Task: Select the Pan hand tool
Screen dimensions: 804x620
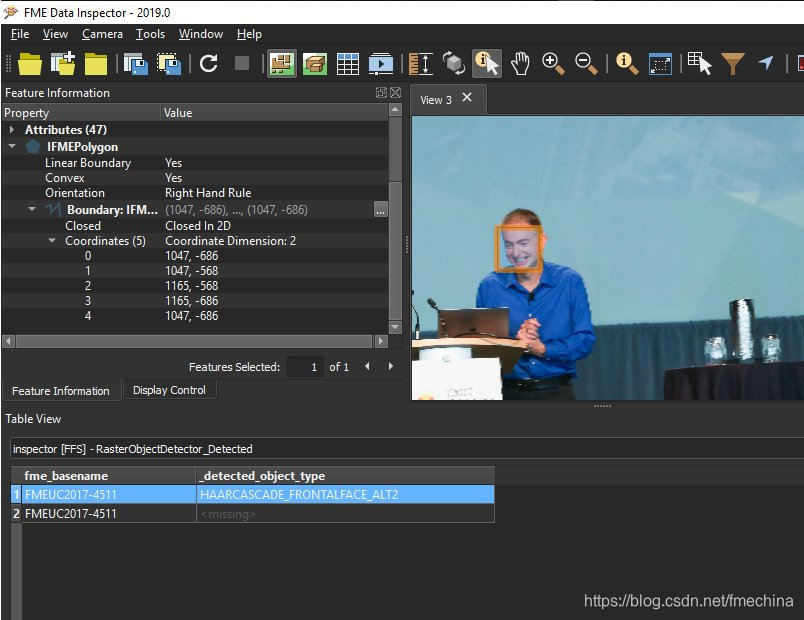Action: point(520,64)
